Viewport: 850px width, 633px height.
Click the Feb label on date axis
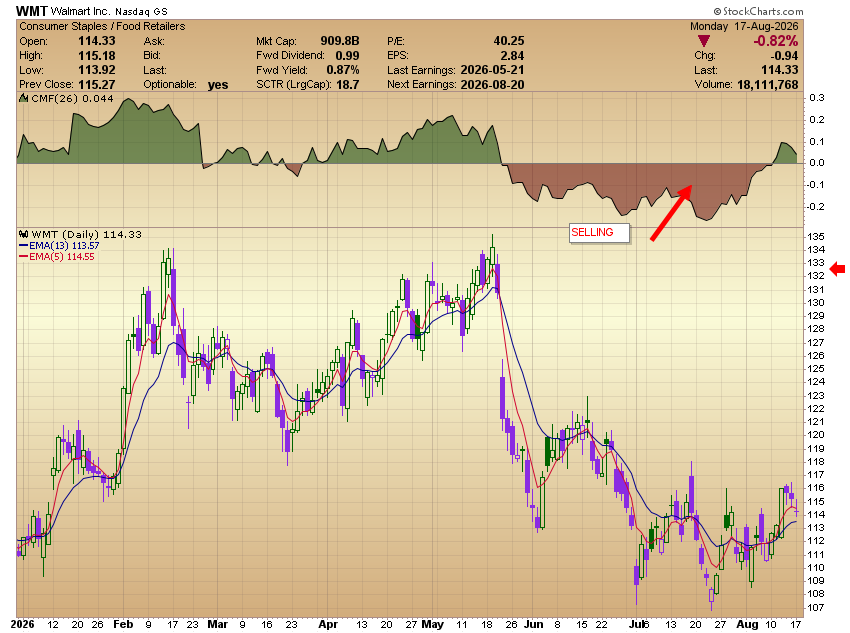(123, 624)
